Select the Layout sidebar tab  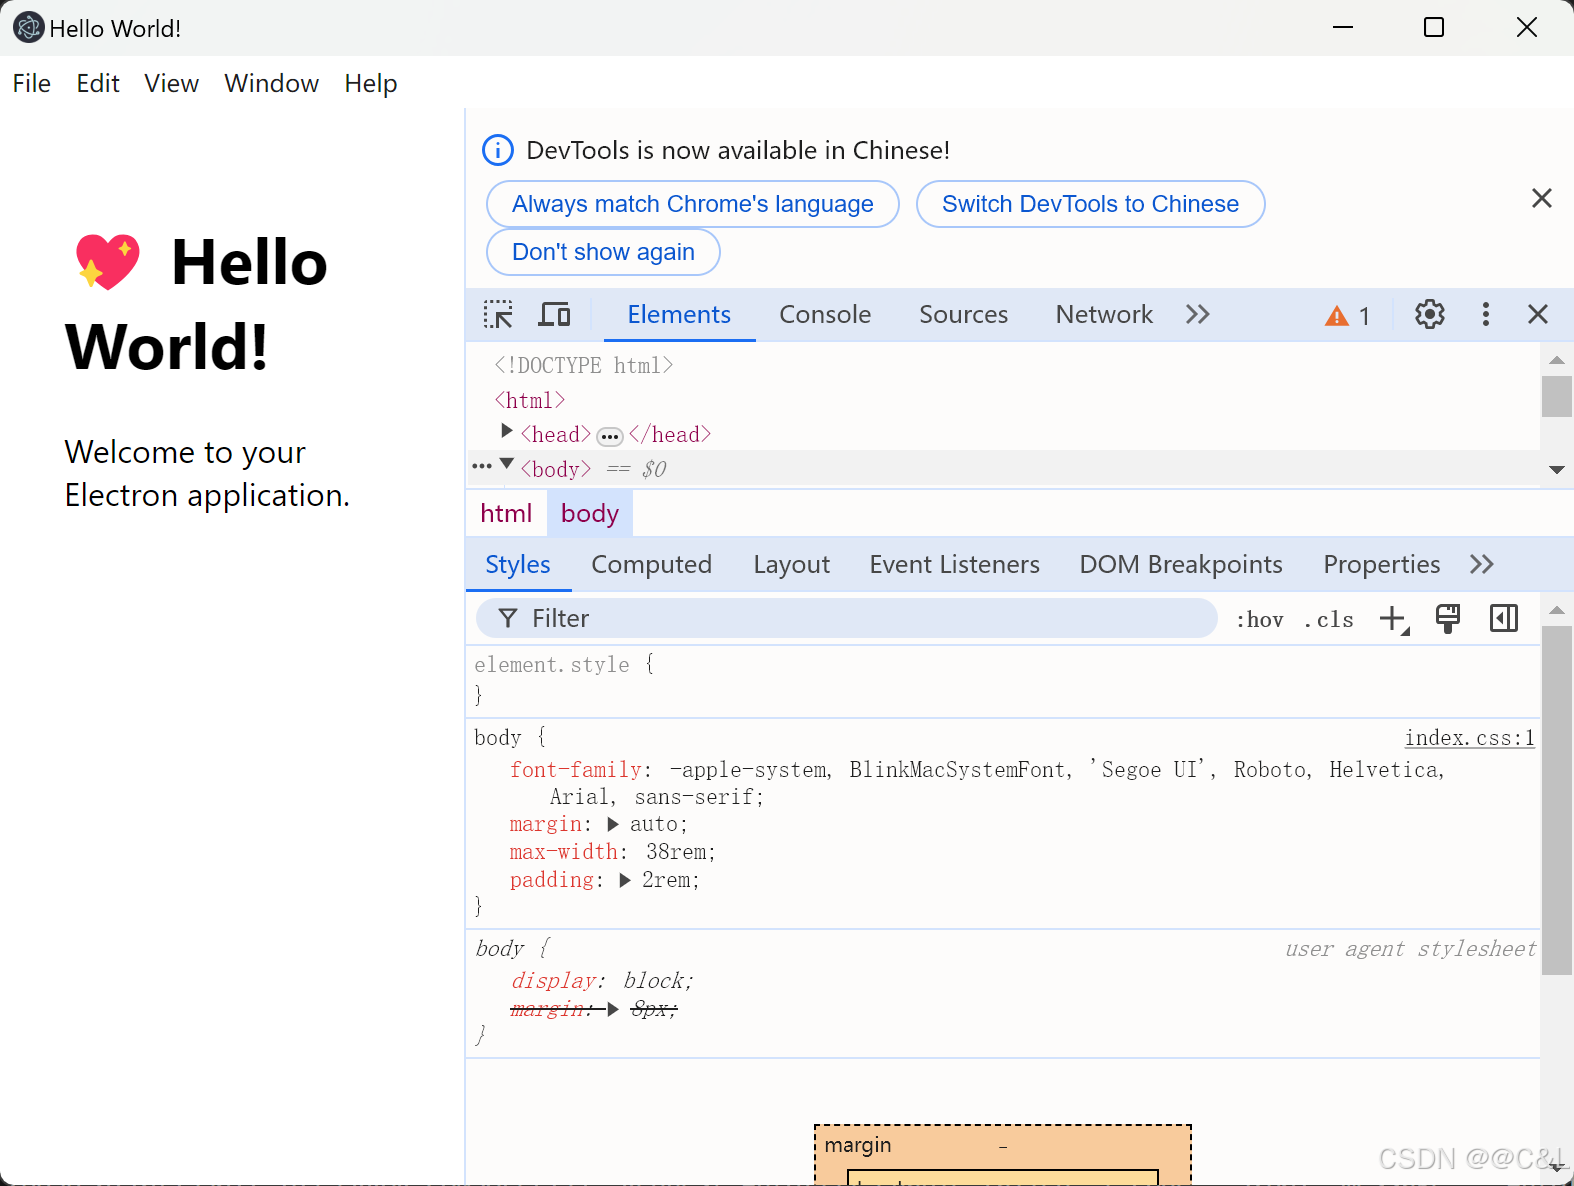point(791,565)
